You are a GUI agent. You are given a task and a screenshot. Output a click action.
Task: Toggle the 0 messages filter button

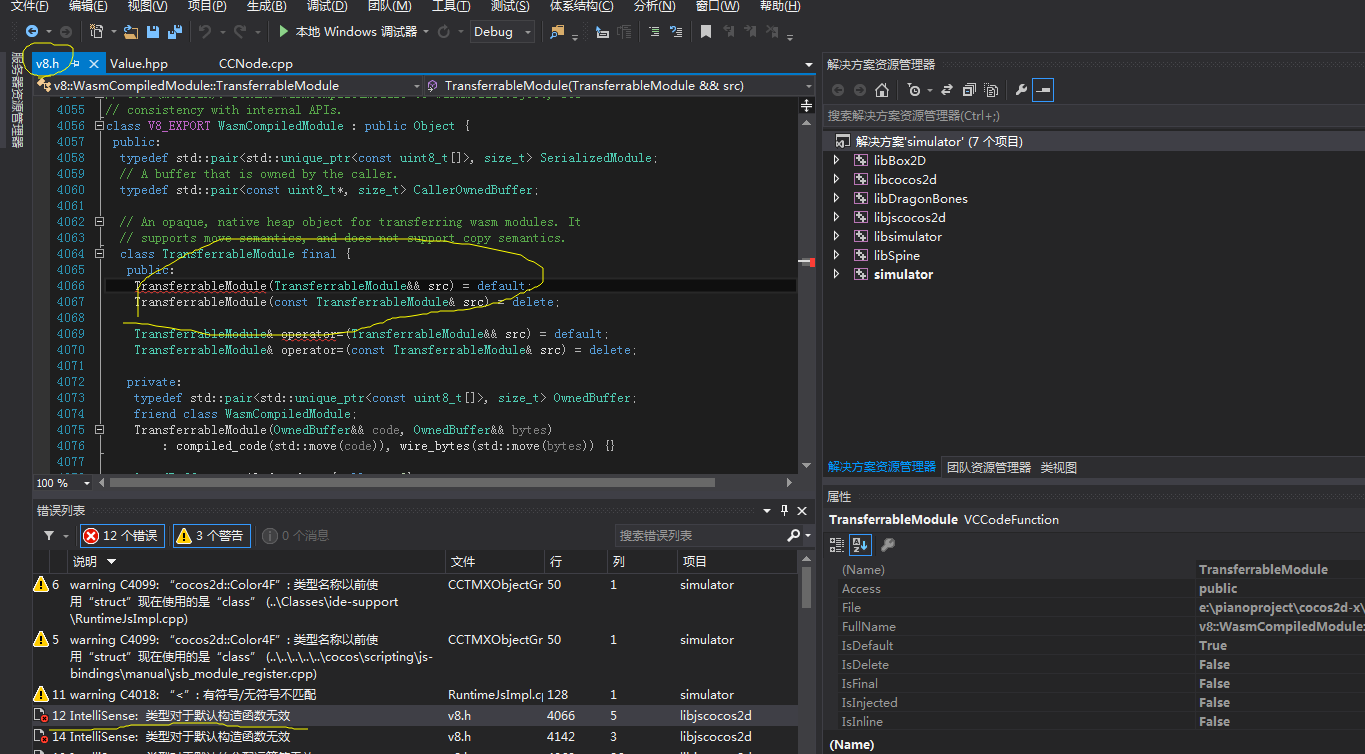pos(296,536)
